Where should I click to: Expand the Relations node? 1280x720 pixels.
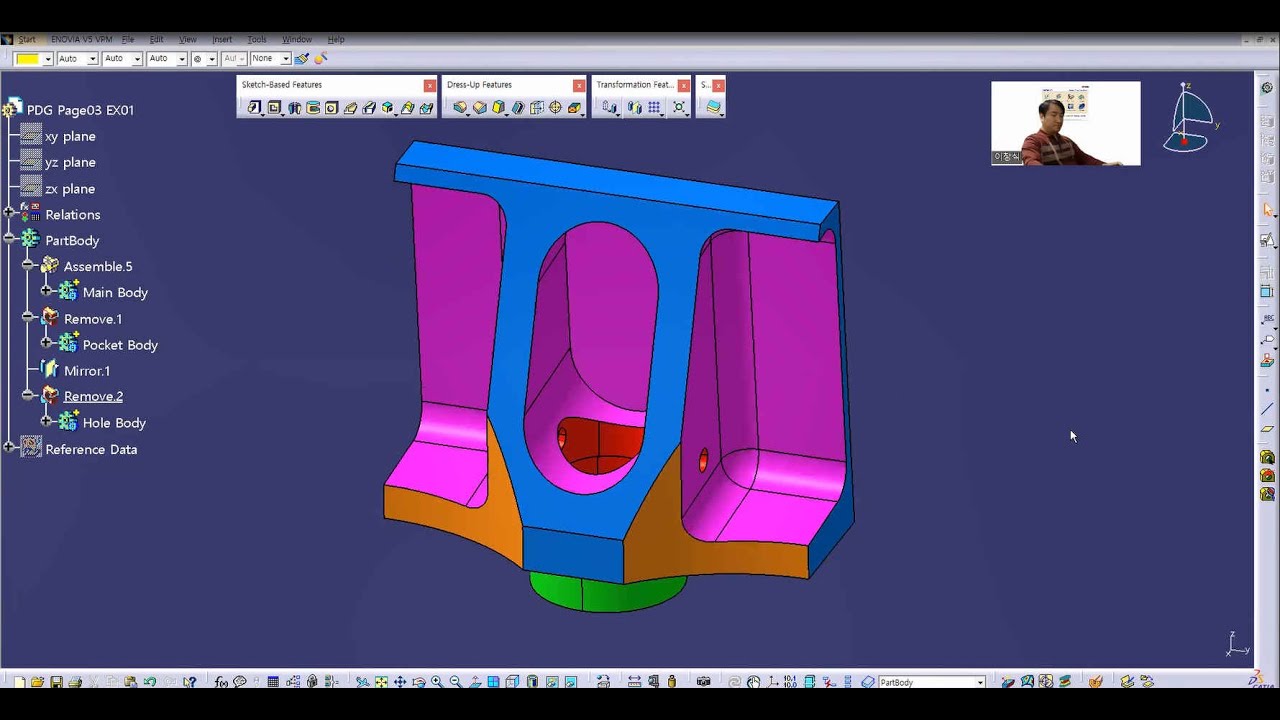tap(9, 214)
